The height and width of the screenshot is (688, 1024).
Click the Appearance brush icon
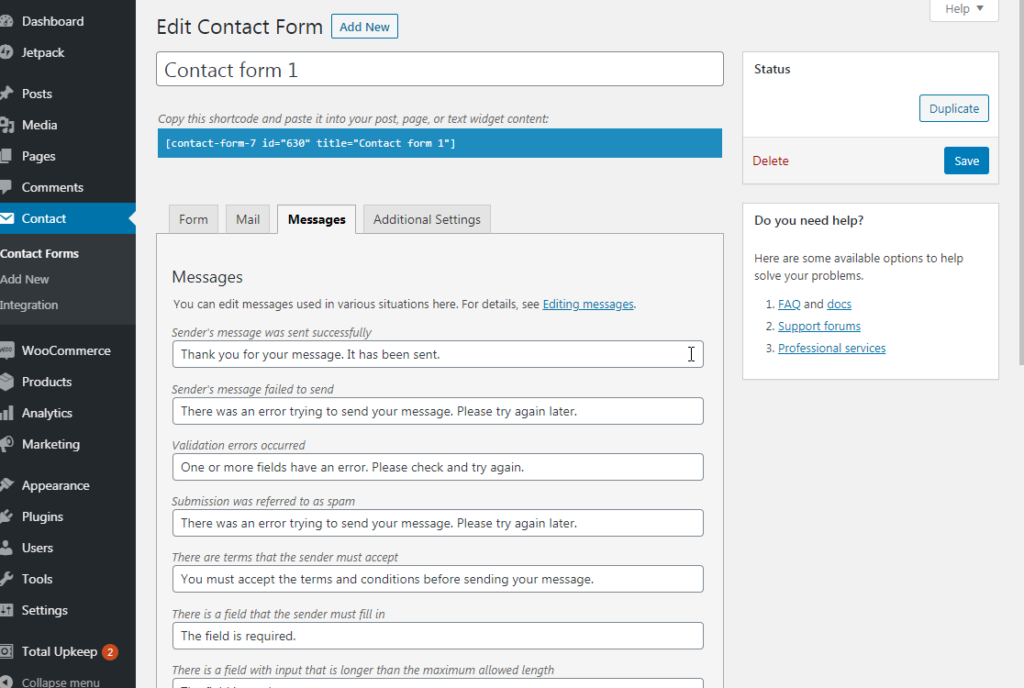point(6,486)
